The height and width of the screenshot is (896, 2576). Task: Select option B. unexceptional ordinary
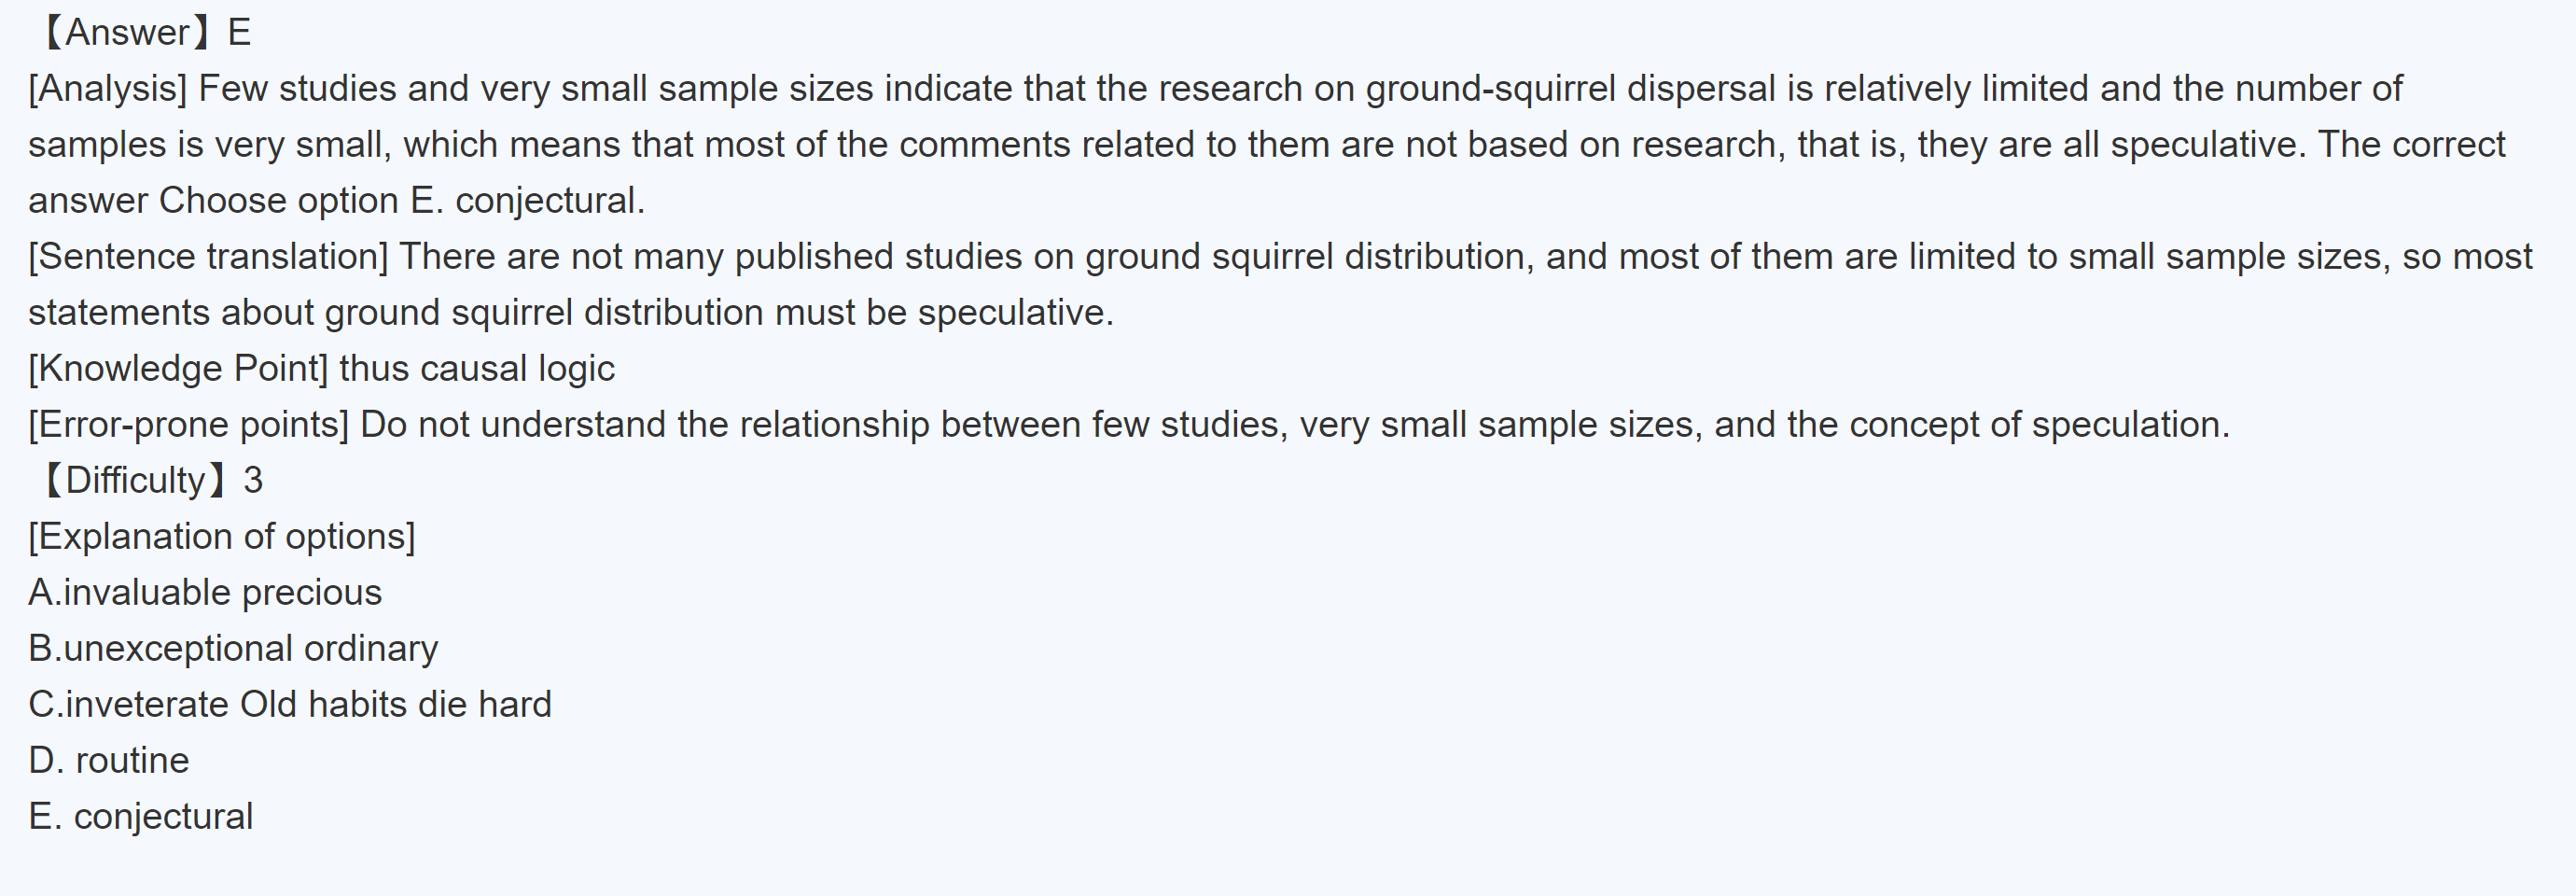click(233, 649)
